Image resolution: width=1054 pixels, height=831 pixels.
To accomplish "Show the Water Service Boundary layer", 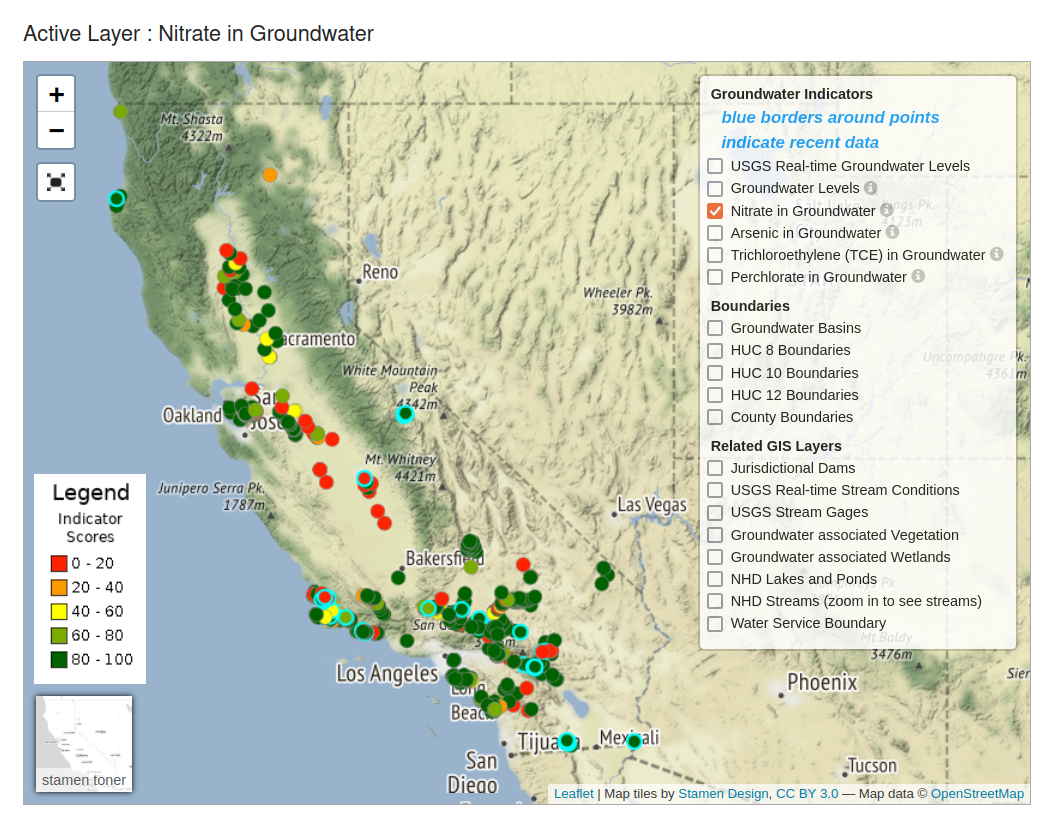I will (715, 623).
